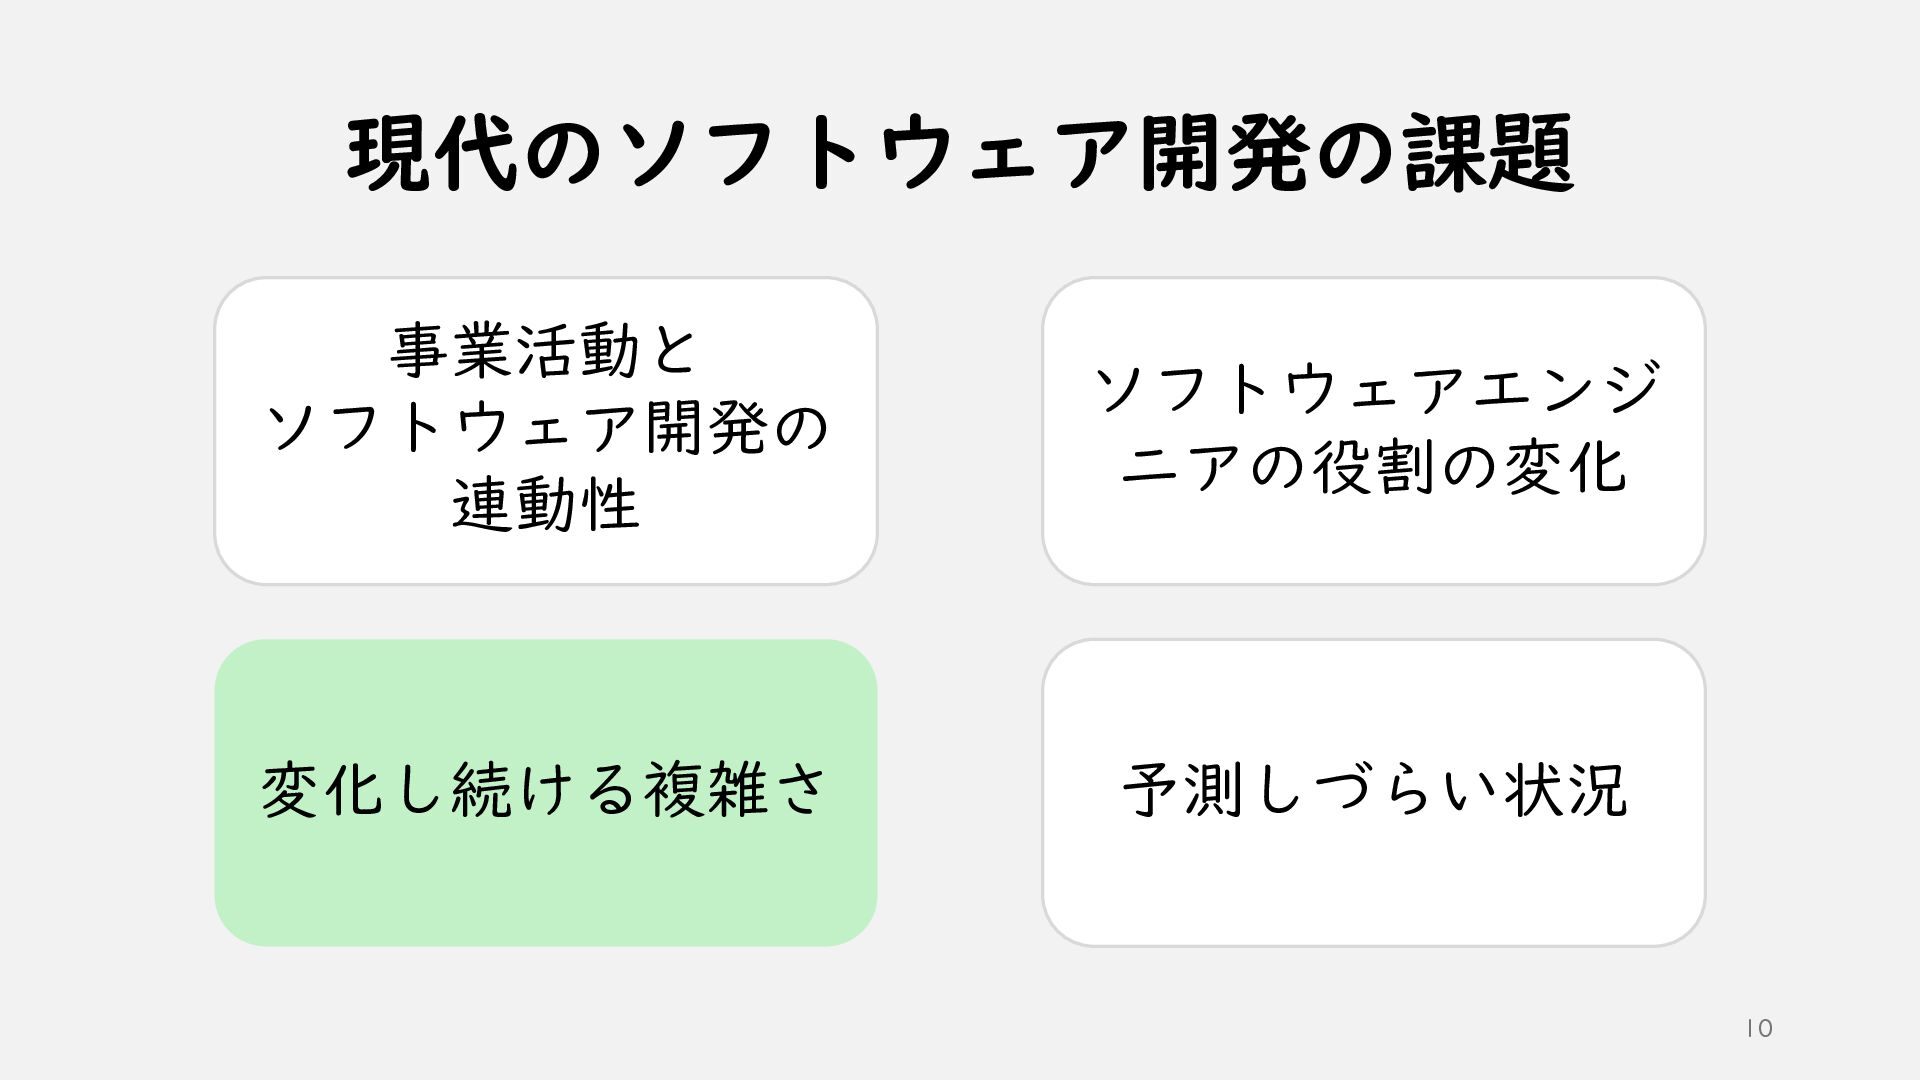This screenshot has height=1080, width=1920.
Task: Click the word 課題 in the title
Action: 1488,154
